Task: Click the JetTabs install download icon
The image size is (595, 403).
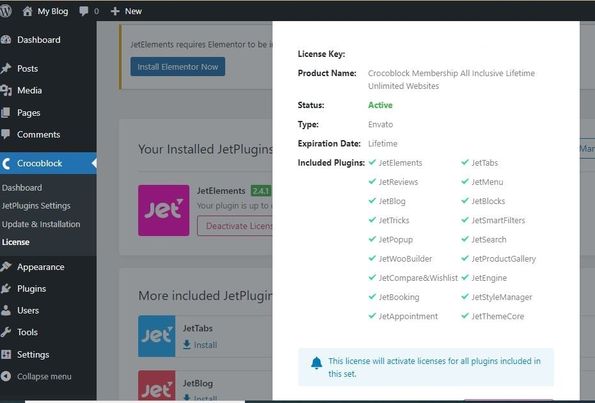Action: [x=187, y=345]
